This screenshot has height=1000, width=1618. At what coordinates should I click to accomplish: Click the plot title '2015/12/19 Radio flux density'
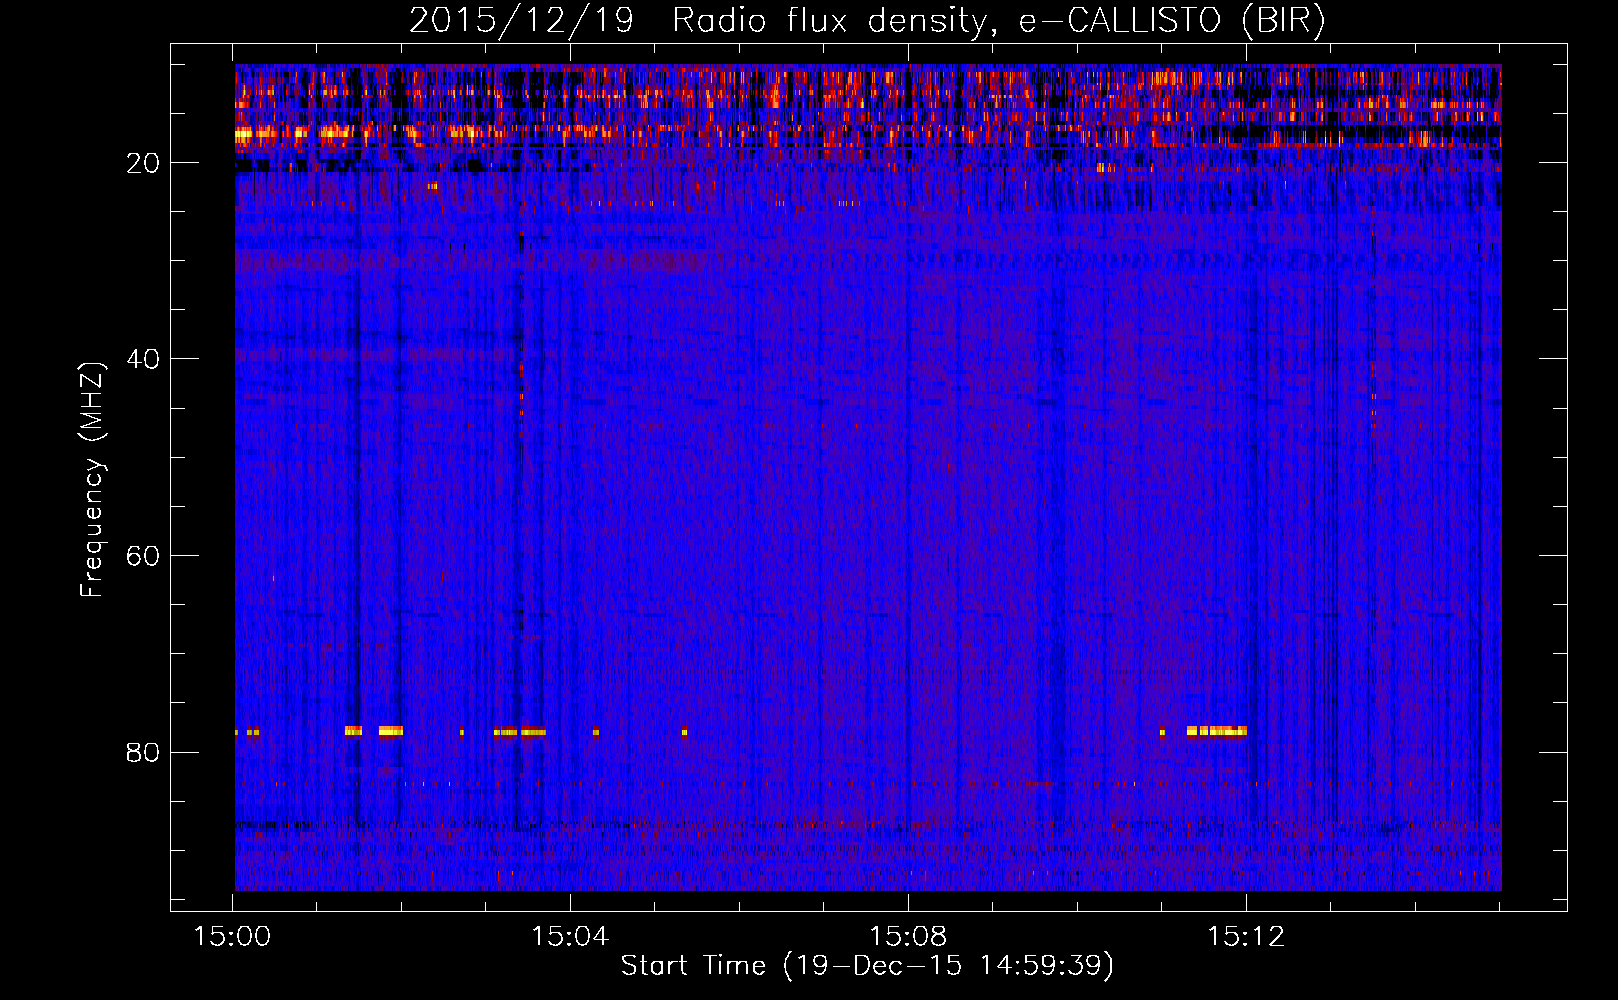(x=698, y=21)
